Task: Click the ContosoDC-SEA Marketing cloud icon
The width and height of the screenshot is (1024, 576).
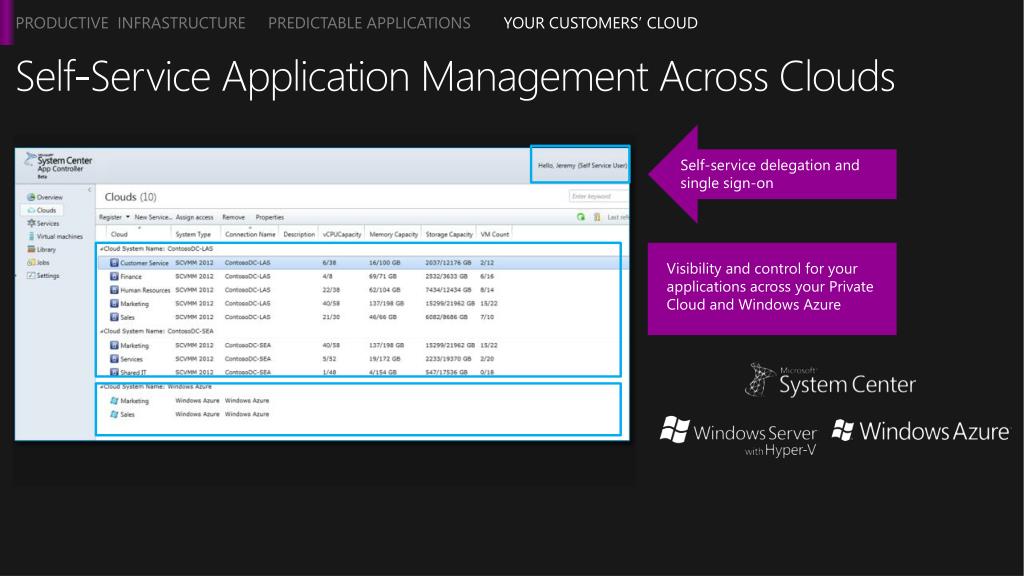Action: click(114, 345)
